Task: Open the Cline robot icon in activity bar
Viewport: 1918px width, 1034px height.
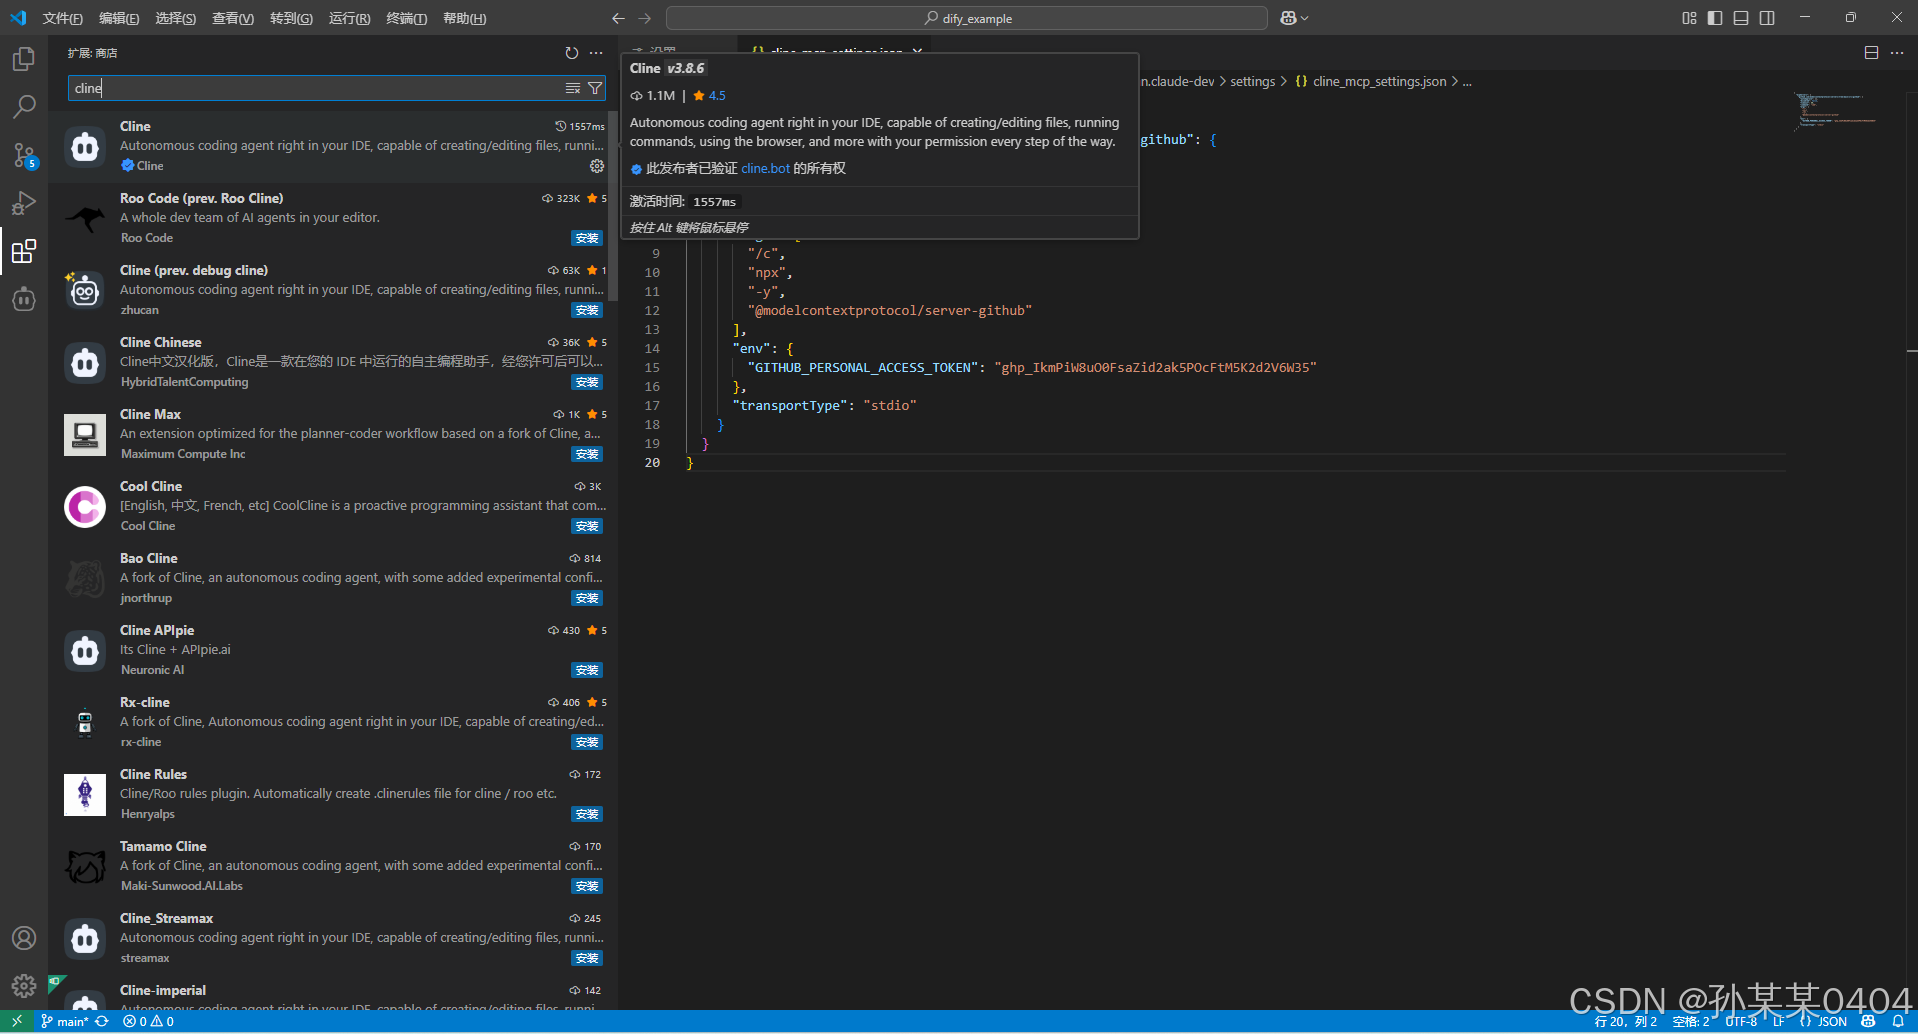Action: click(24, 299)
